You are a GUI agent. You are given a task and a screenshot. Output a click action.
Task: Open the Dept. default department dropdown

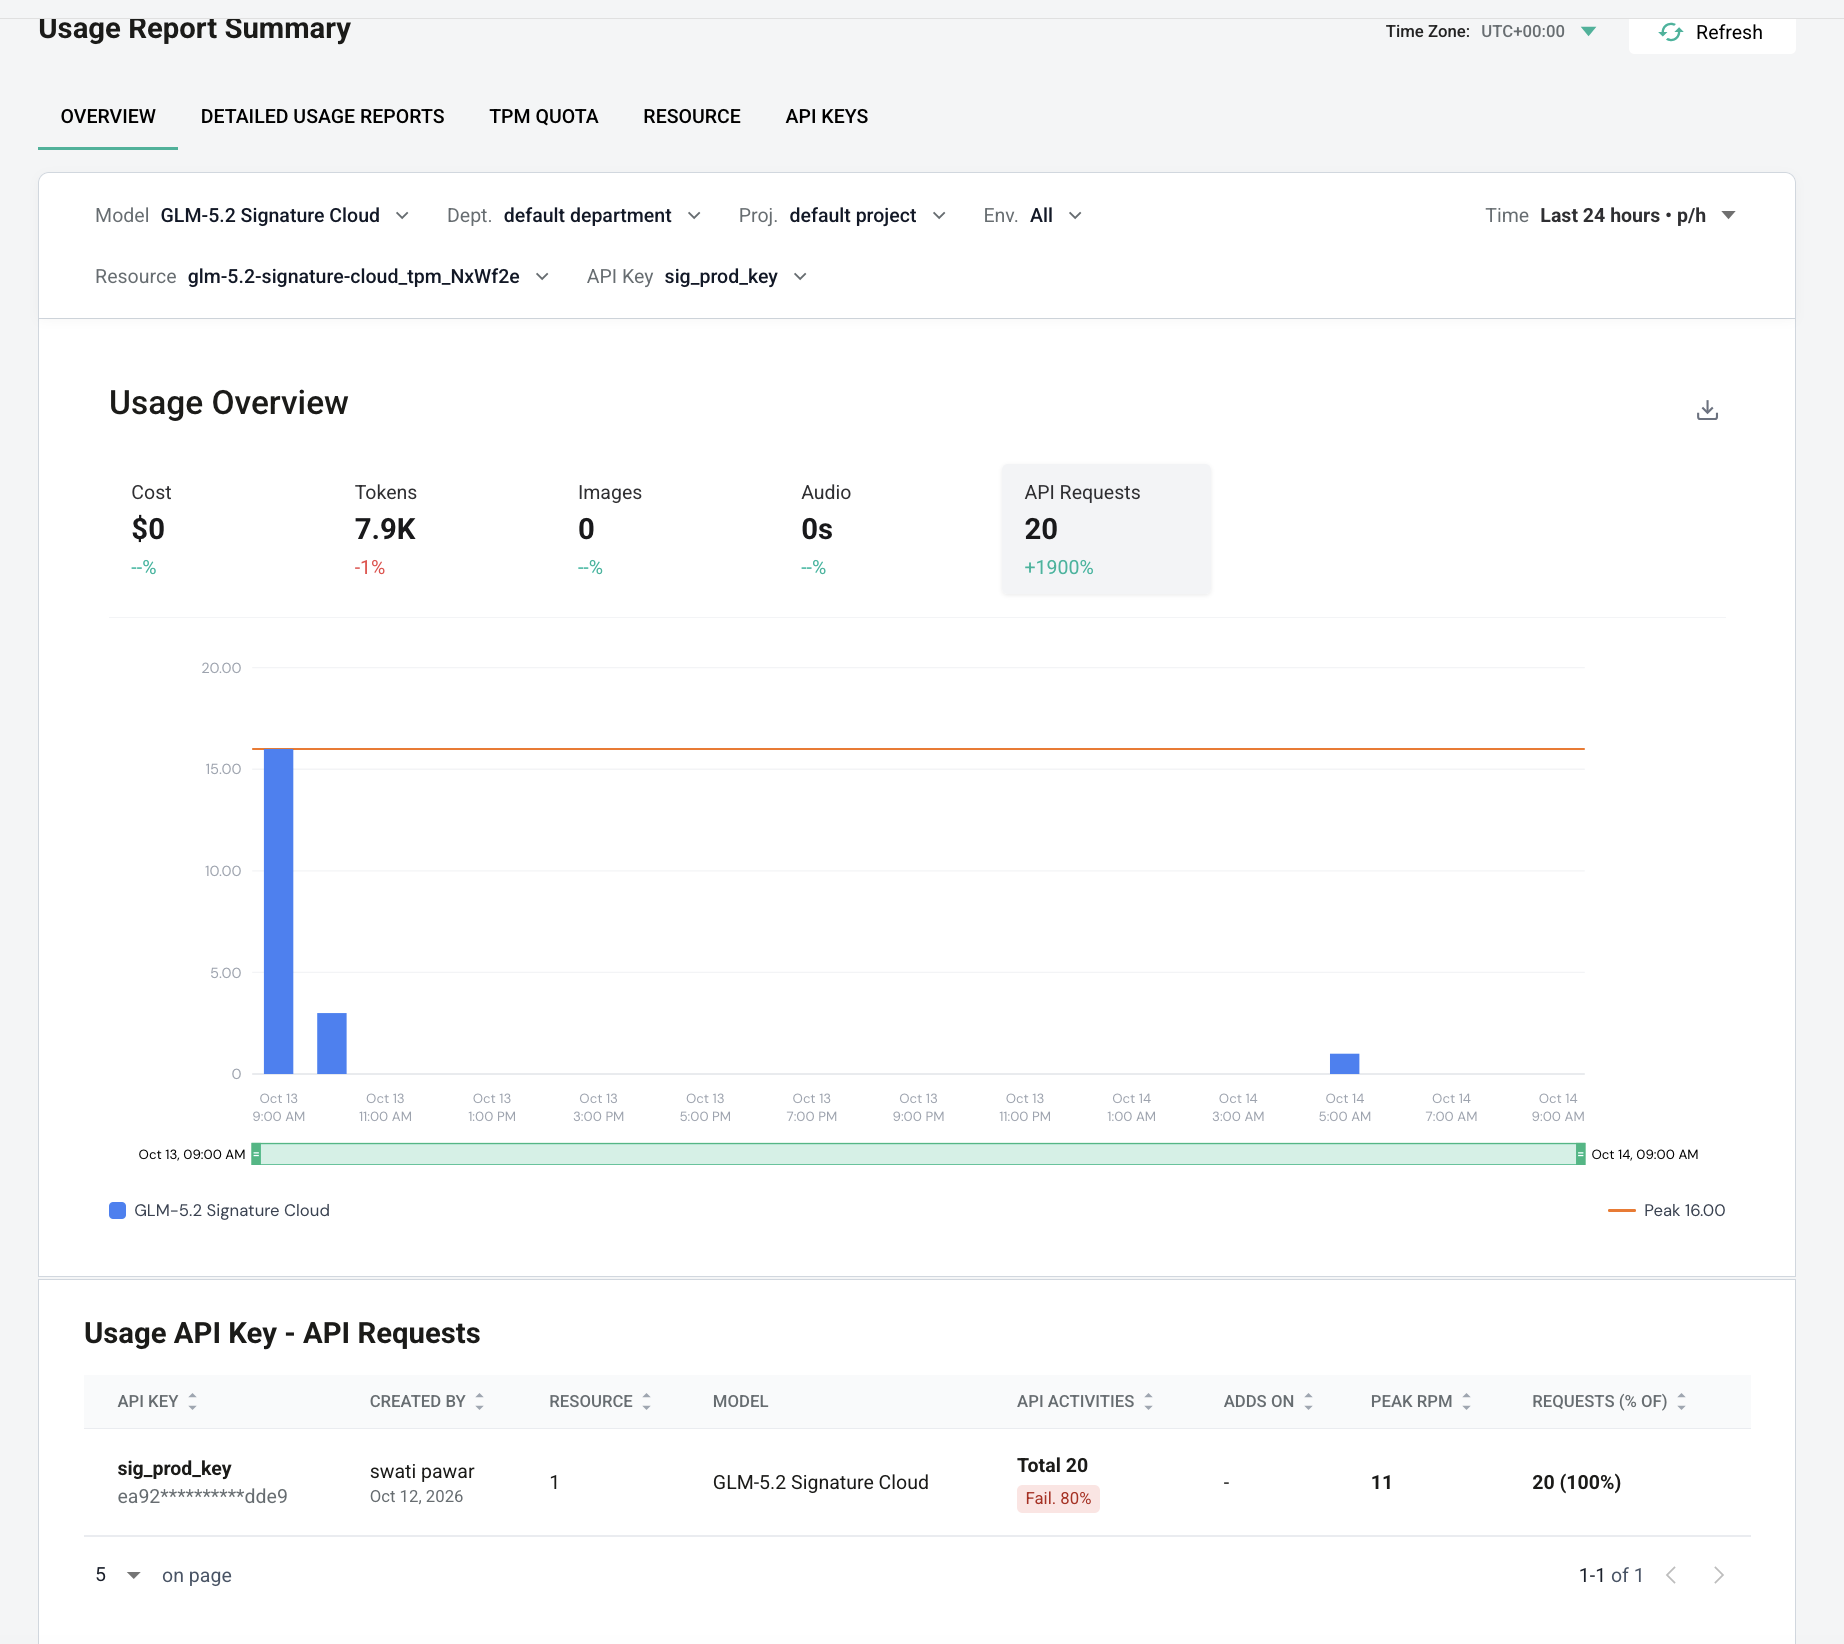coord(574,216)
